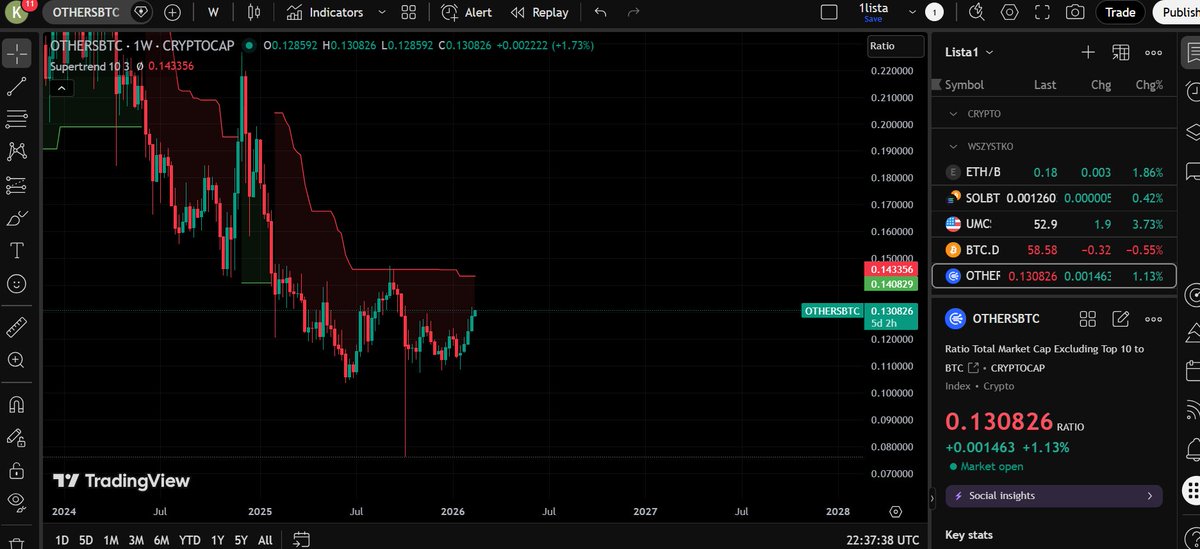Toggle lock all drawings
This screenshot has height=549, width=1200.
17,470
